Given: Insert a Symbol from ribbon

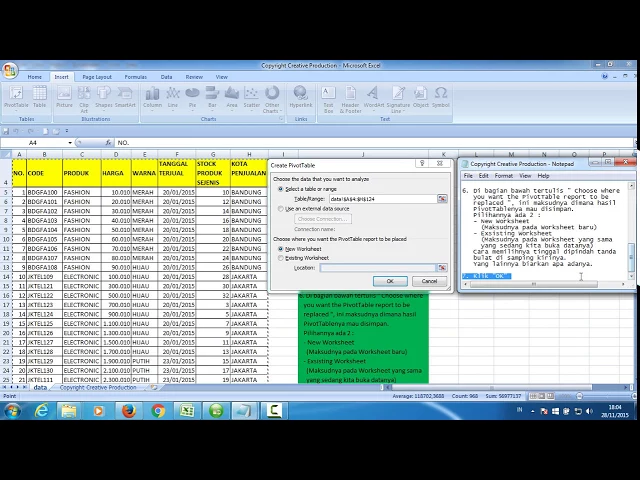Looking at the screenshot, I should (x=441, y=97).
